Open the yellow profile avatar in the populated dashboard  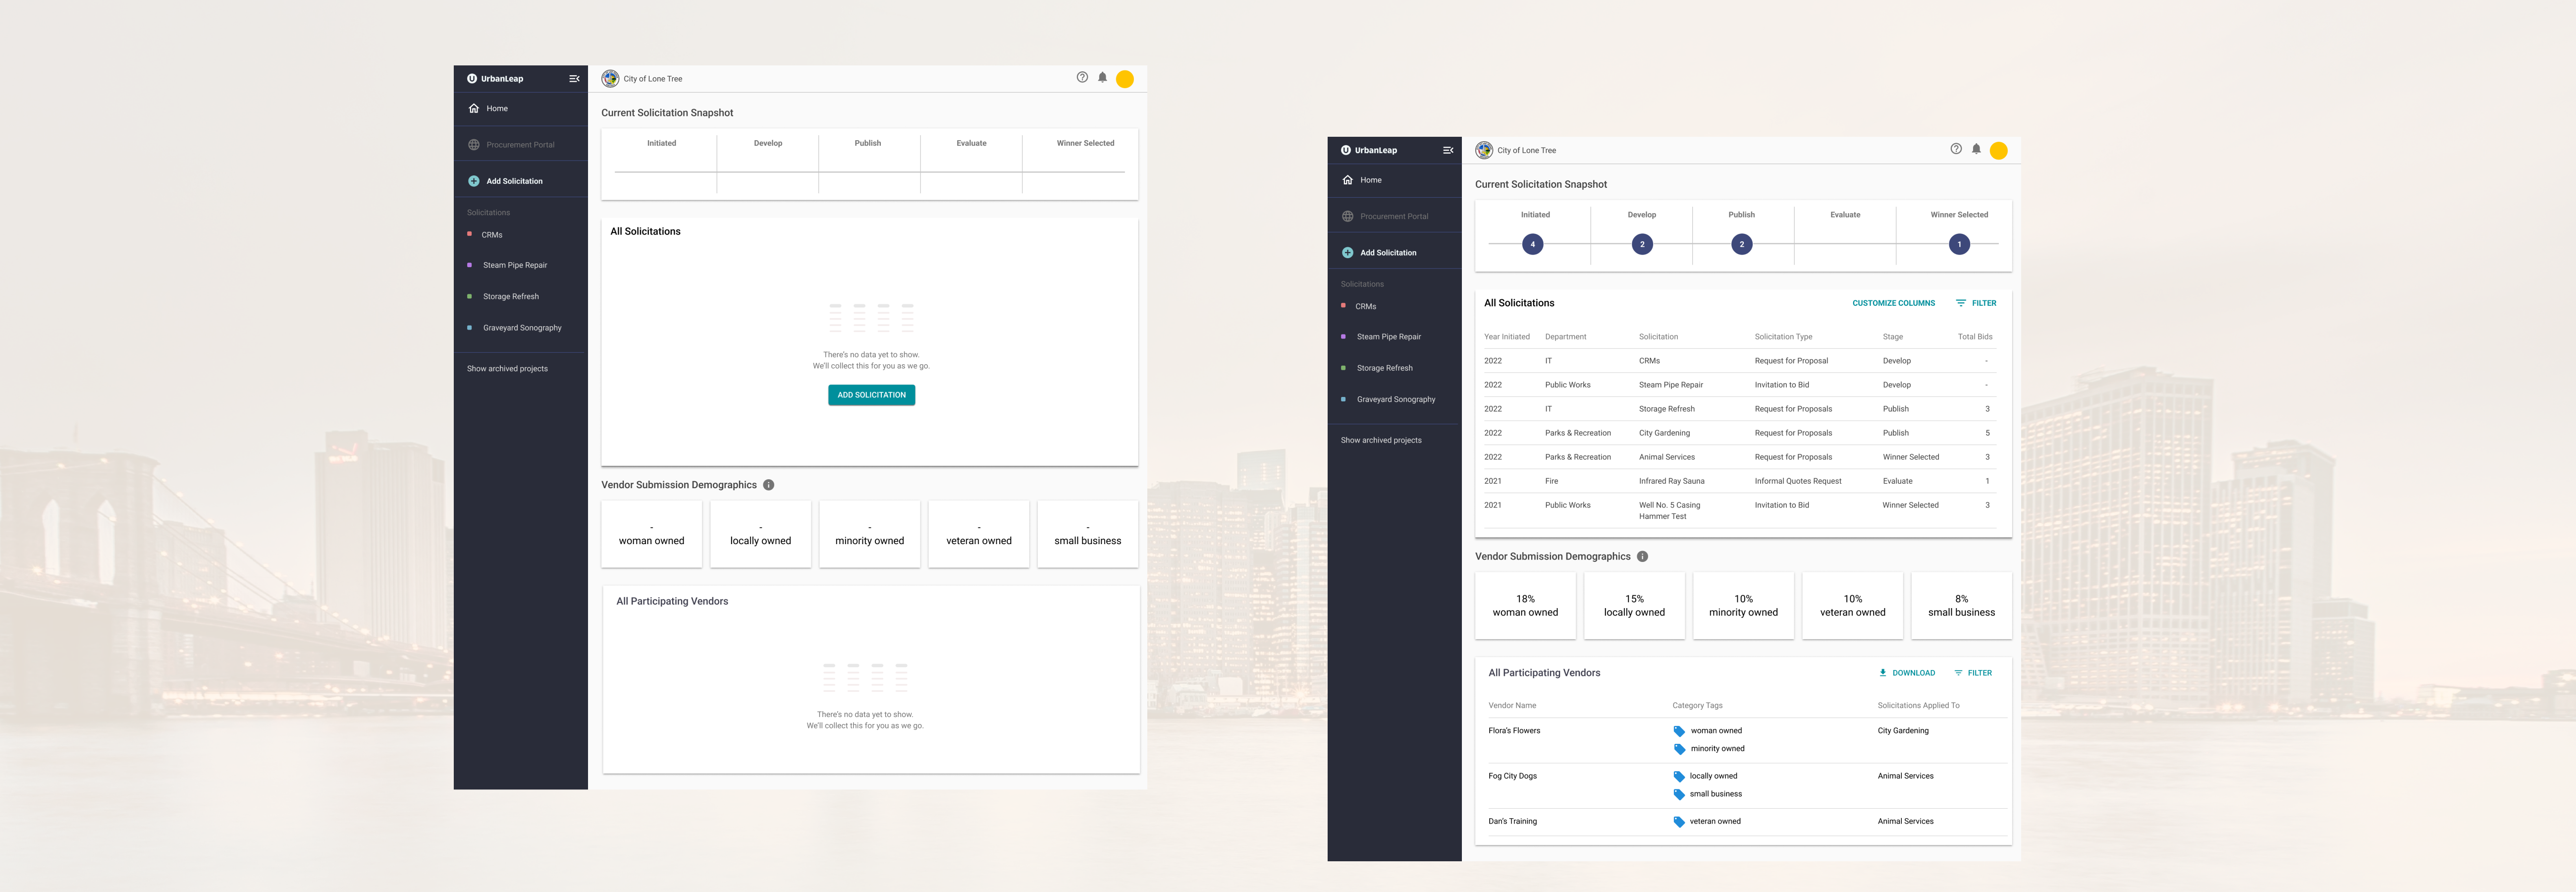click(1998, 151)
